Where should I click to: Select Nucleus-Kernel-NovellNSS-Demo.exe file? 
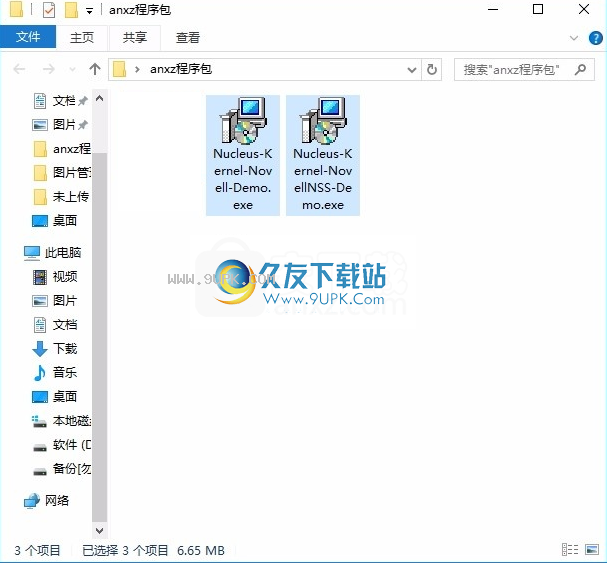tap(323, 155)
